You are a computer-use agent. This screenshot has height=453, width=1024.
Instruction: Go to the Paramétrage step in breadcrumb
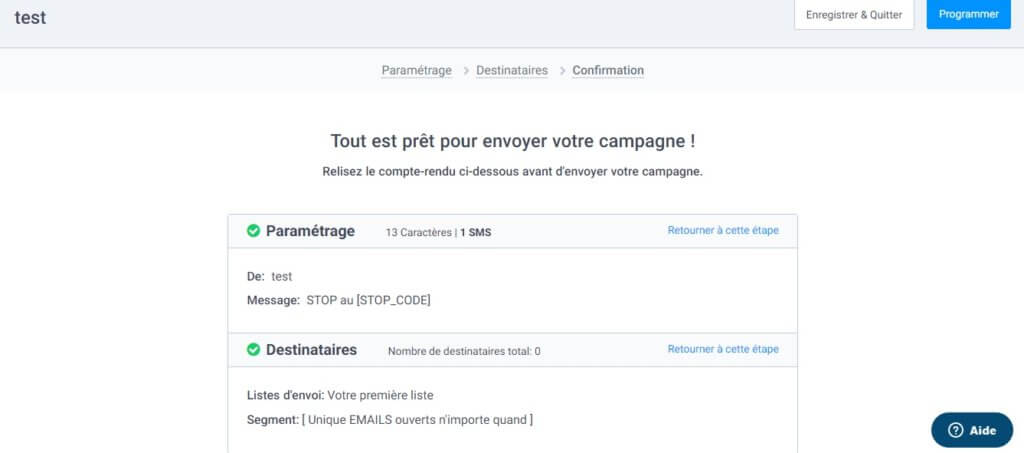[416, 71]
